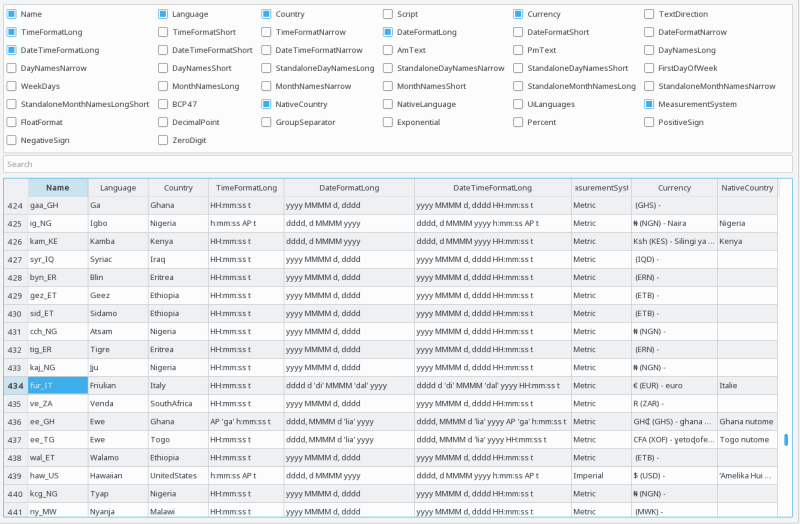This screenshot has width=800, height=524.
Task: Select the ig_NG name cell
Action: [x=58, y=223]
